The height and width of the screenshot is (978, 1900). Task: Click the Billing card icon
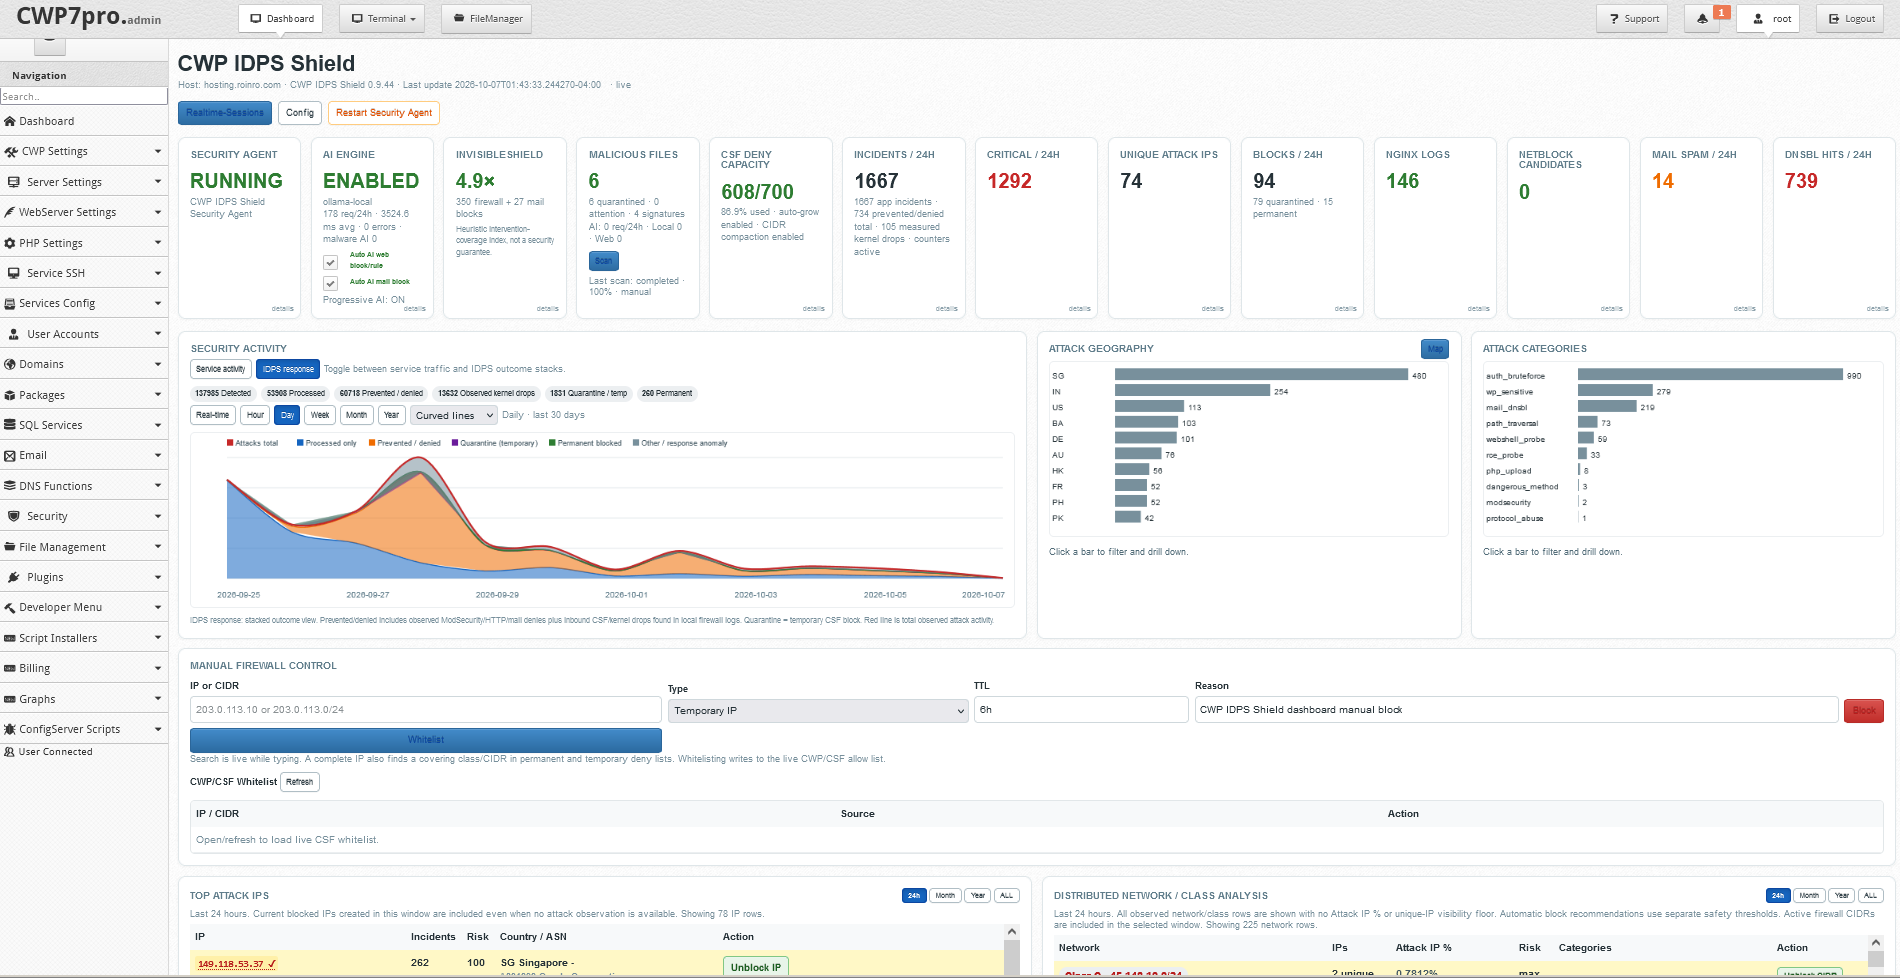(10, 668)
